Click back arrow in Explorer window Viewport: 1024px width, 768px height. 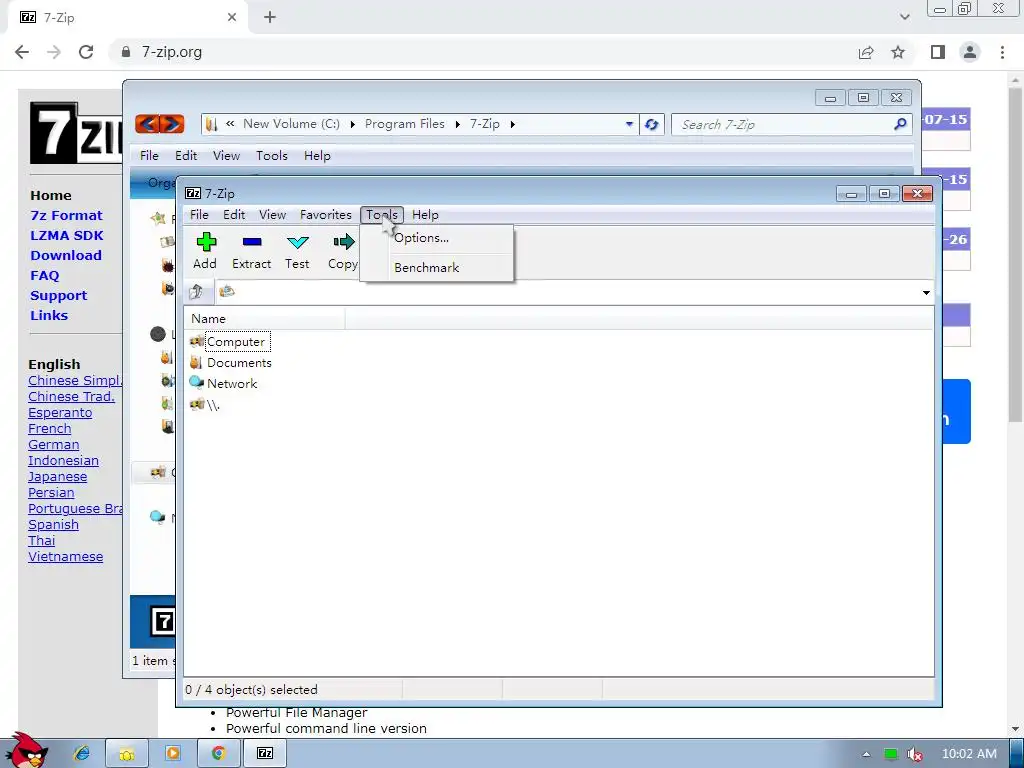(x=148, y=123)
